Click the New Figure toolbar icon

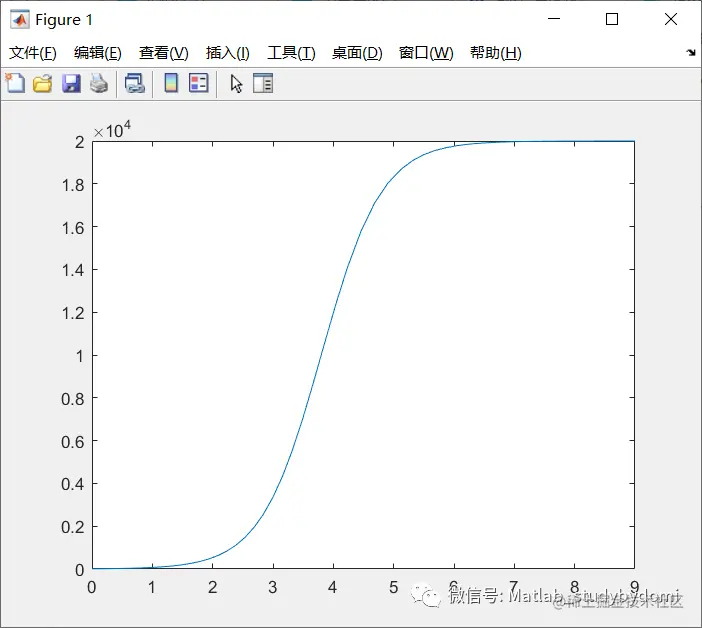(15, 83)
